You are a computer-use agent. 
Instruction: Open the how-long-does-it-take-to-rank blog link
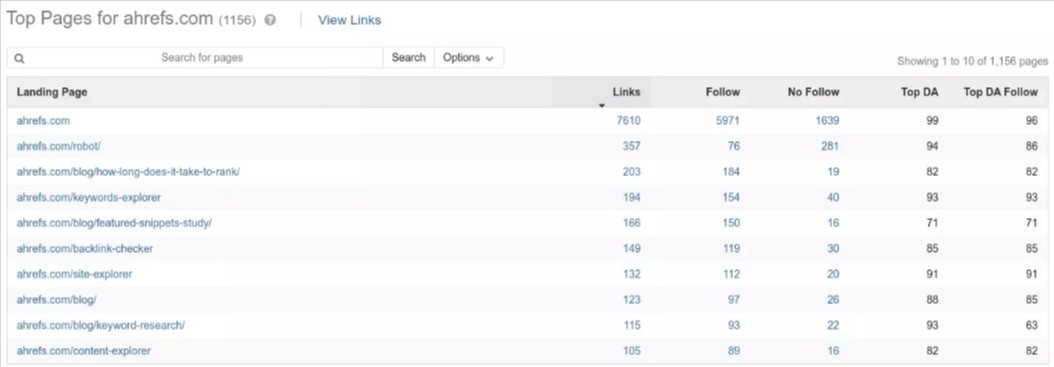pyautogui.click(x=128, y=172)
